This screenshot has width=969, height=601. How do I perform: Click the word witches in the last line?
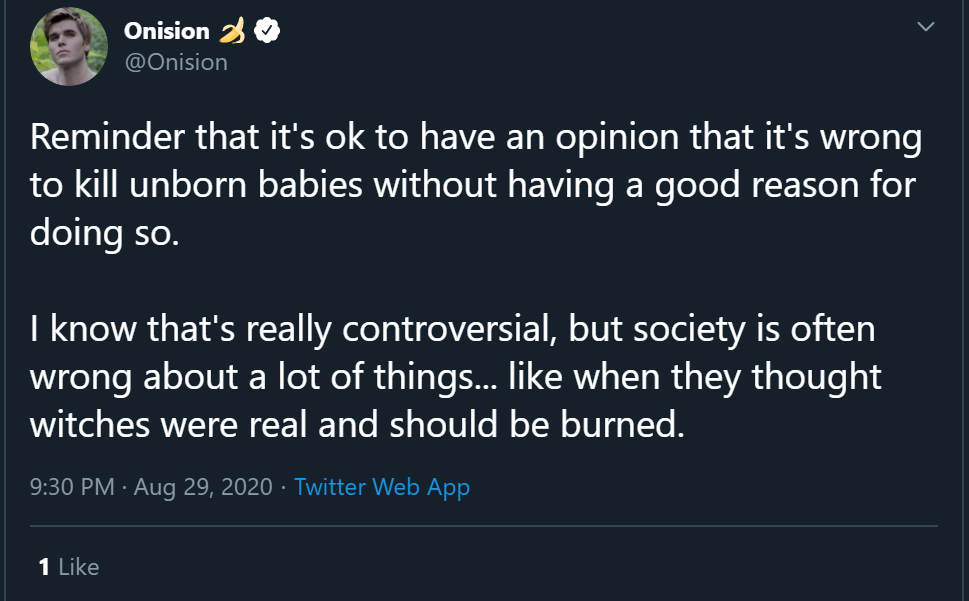point(90,425)
